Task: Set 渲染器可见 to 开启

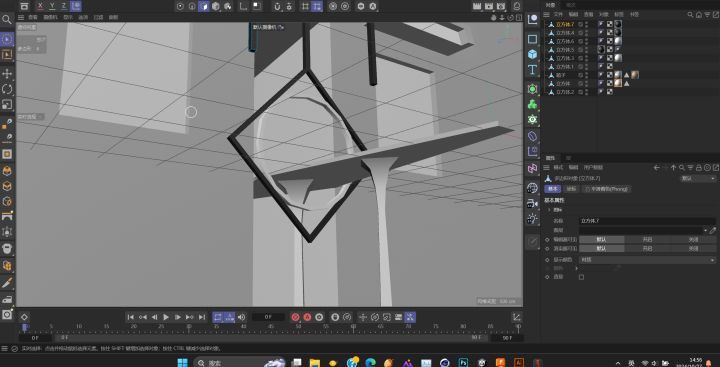Action: [x=647, y=248]
